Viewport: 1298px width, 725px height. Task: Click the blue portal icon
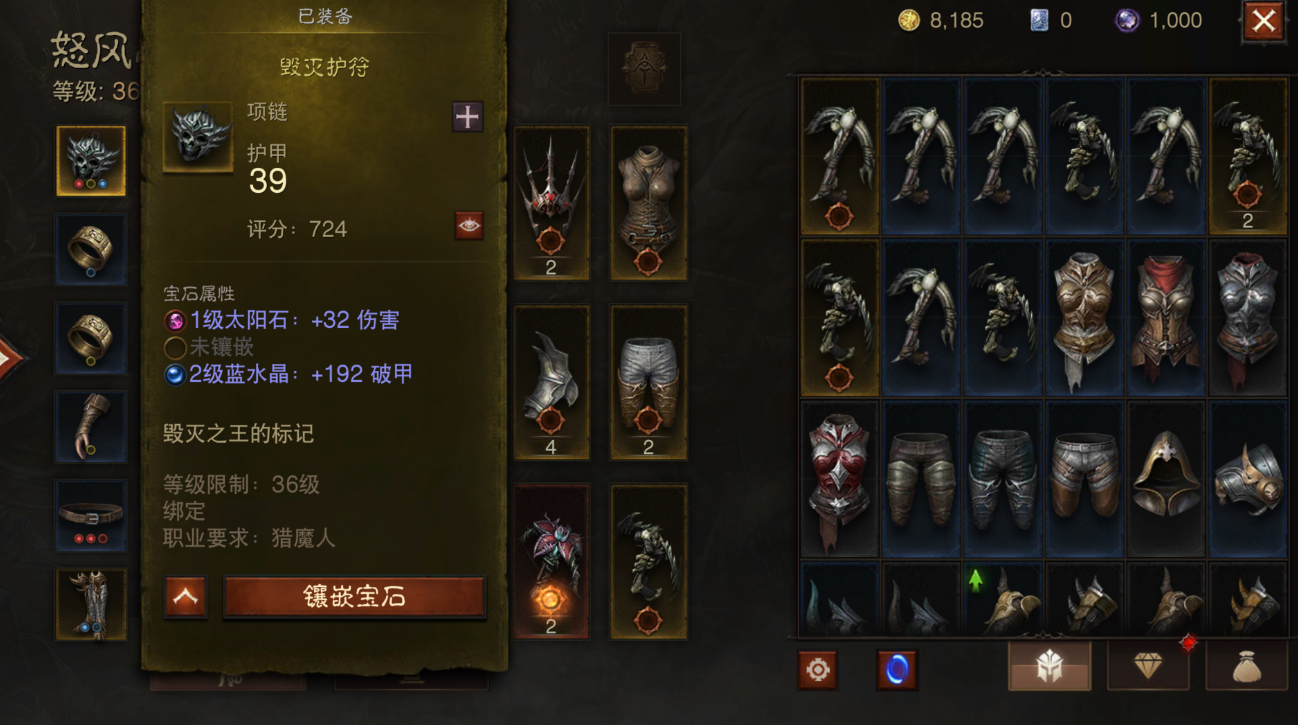896,669
